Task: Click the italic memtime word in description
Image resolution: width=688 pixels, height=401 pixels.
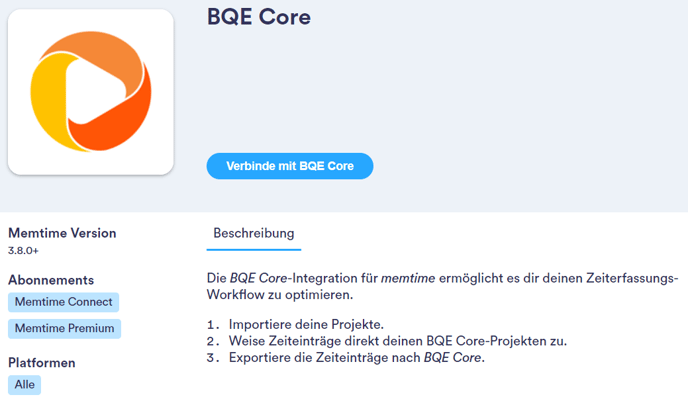Action: tap(408, 278)
